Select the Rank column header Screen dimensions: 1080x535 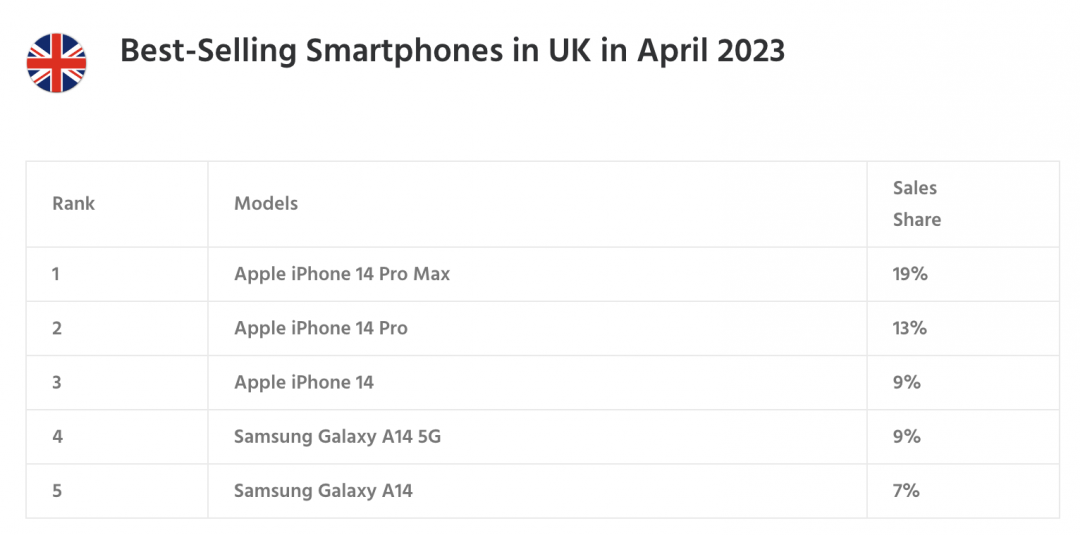[74, 204]
